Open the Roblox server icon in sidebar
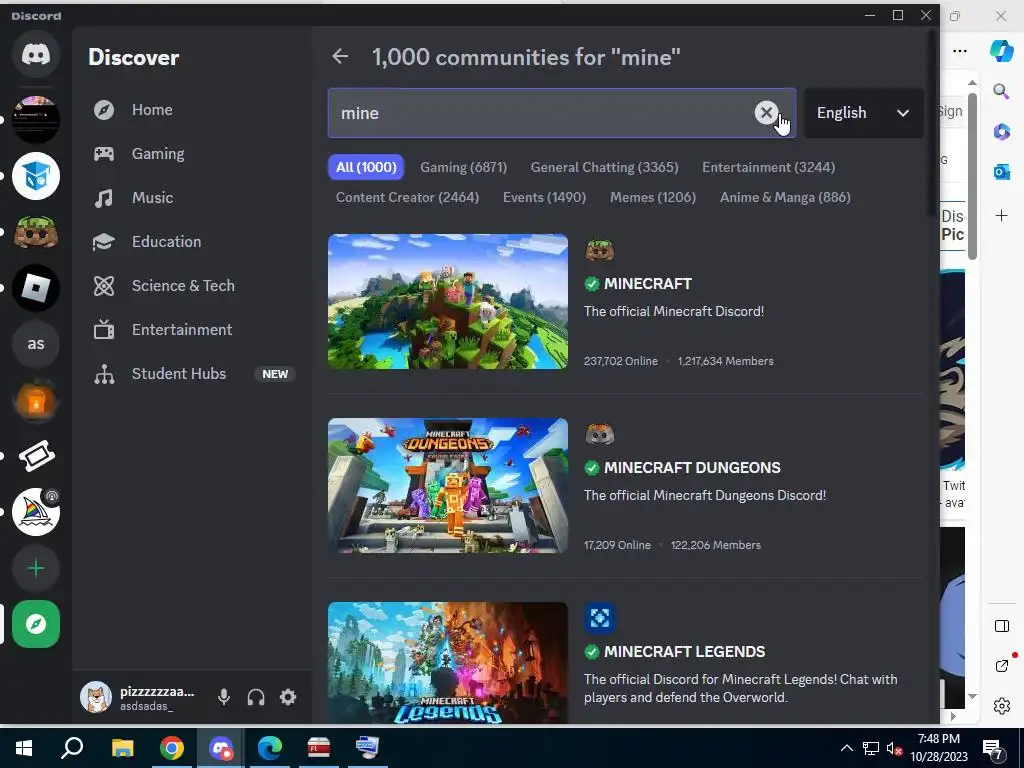The width and height of the screenshot is (1024, 768). pyautogui.click(x=36, y=288)
